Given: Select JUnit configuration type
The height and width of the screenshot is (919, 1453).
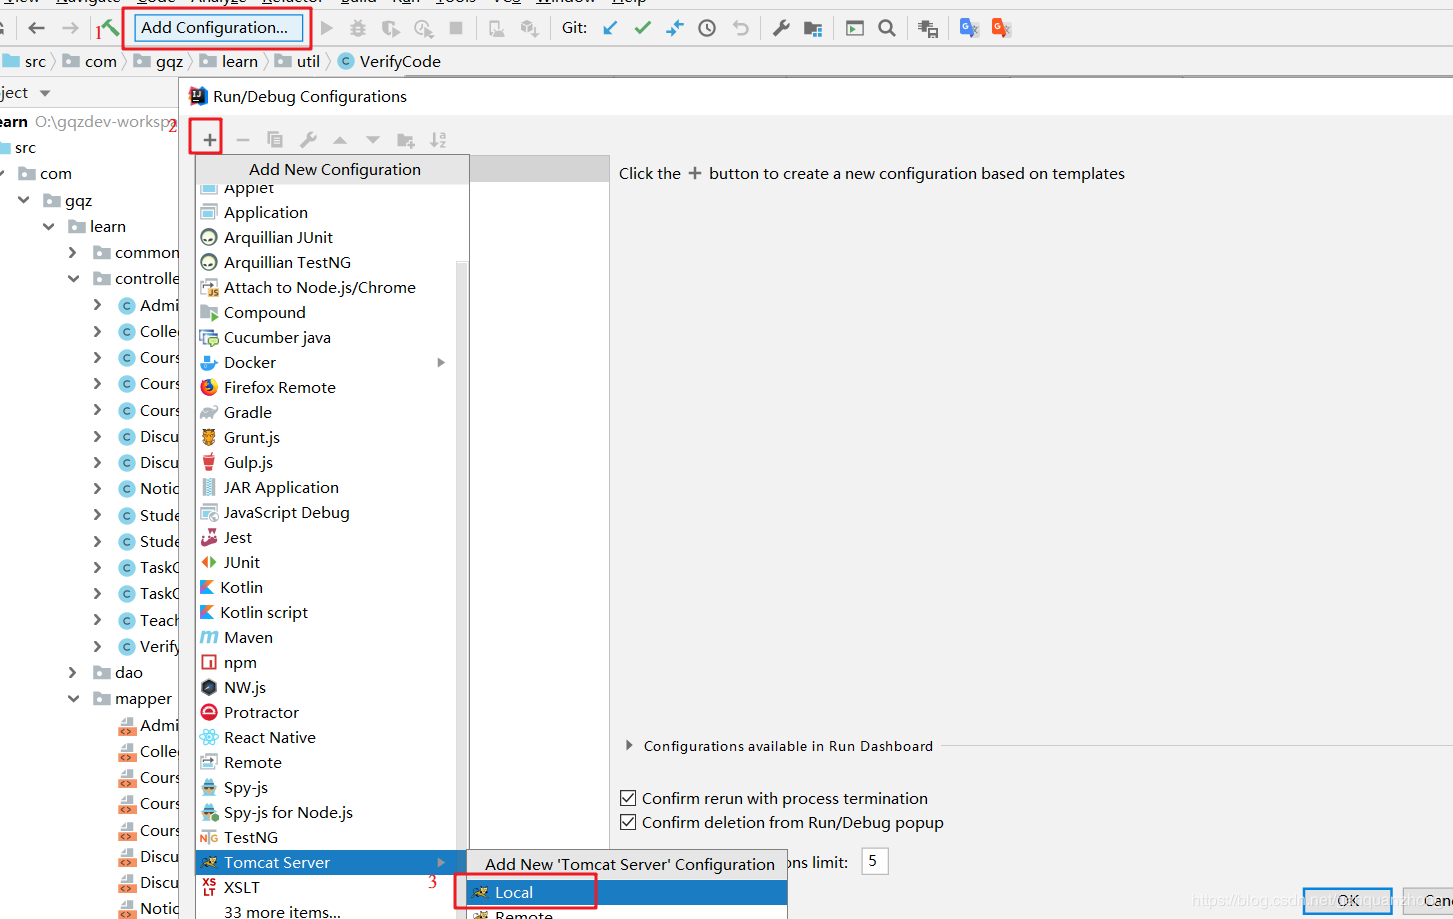Looking at the screenshot, I should pos(326,562).
